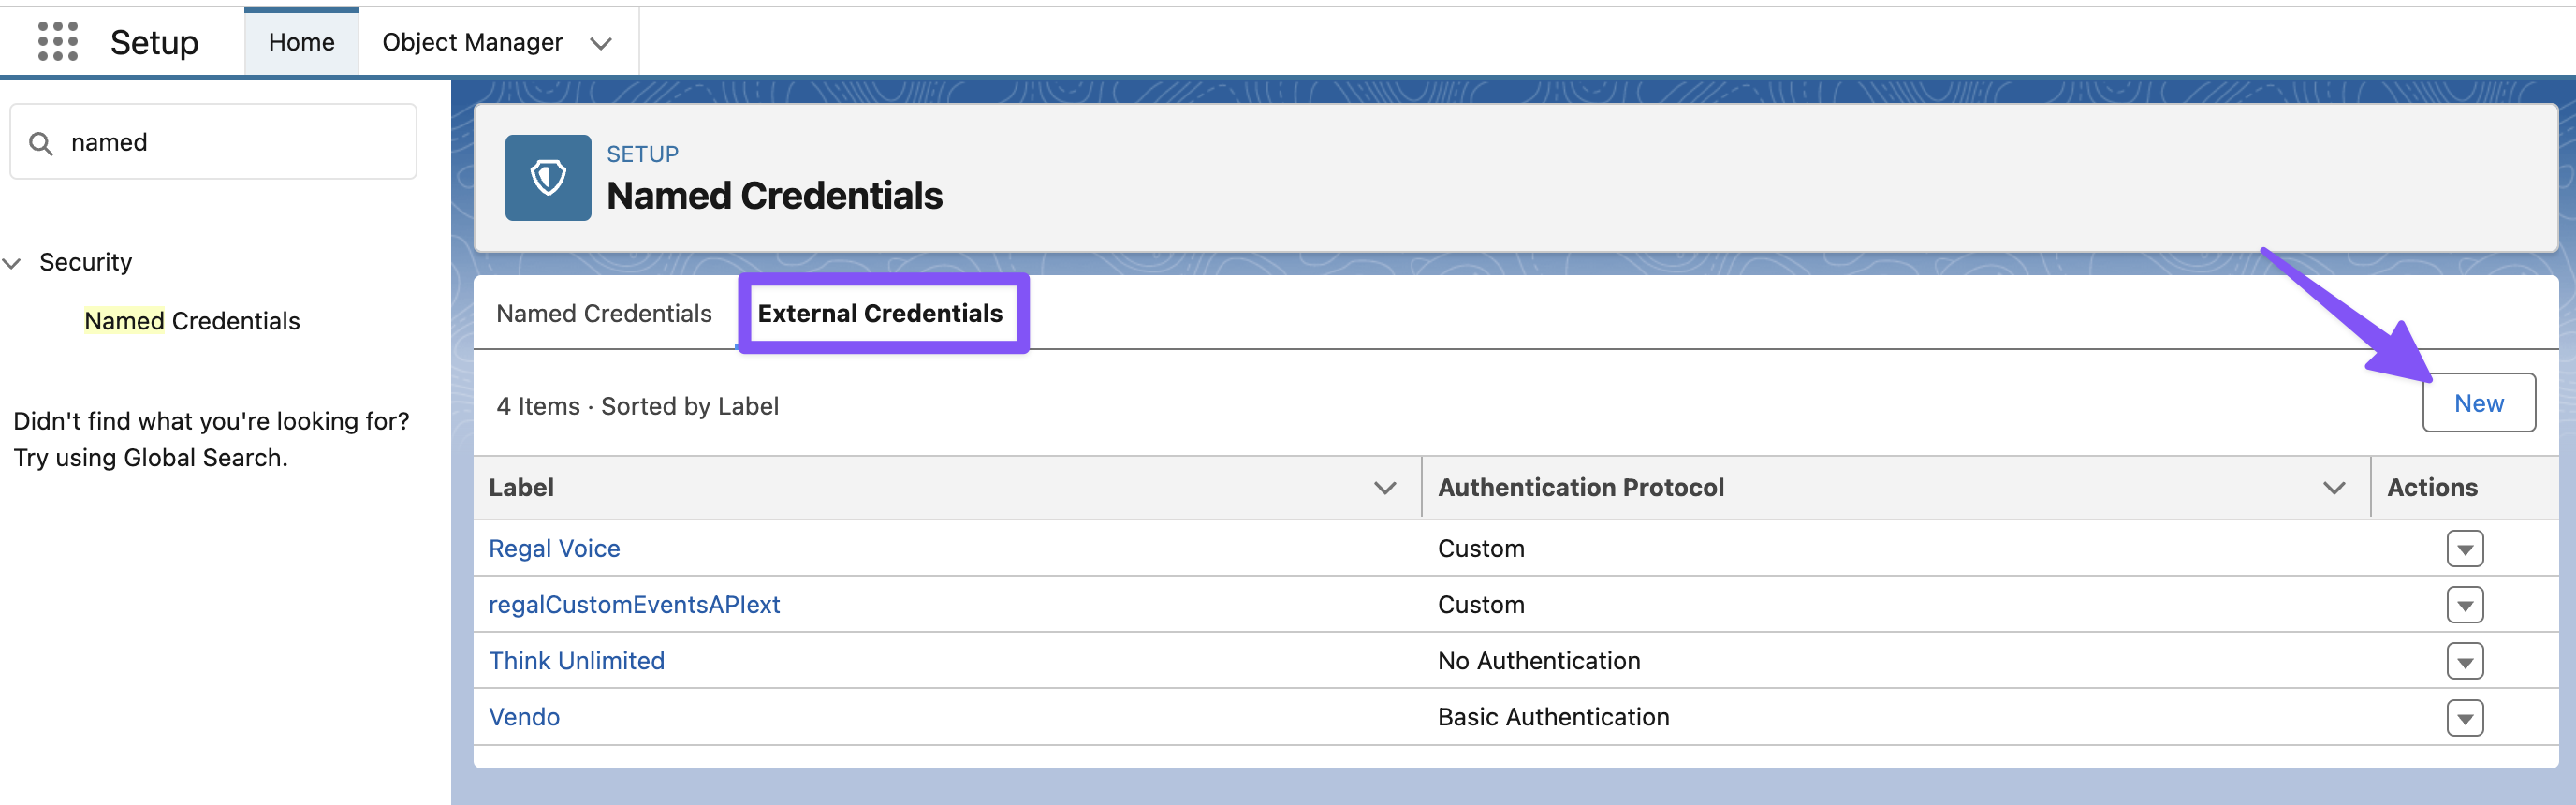2576x805 pixels.
Task: Expand the Object Manager tab chevron
Action: click(600, 43)
